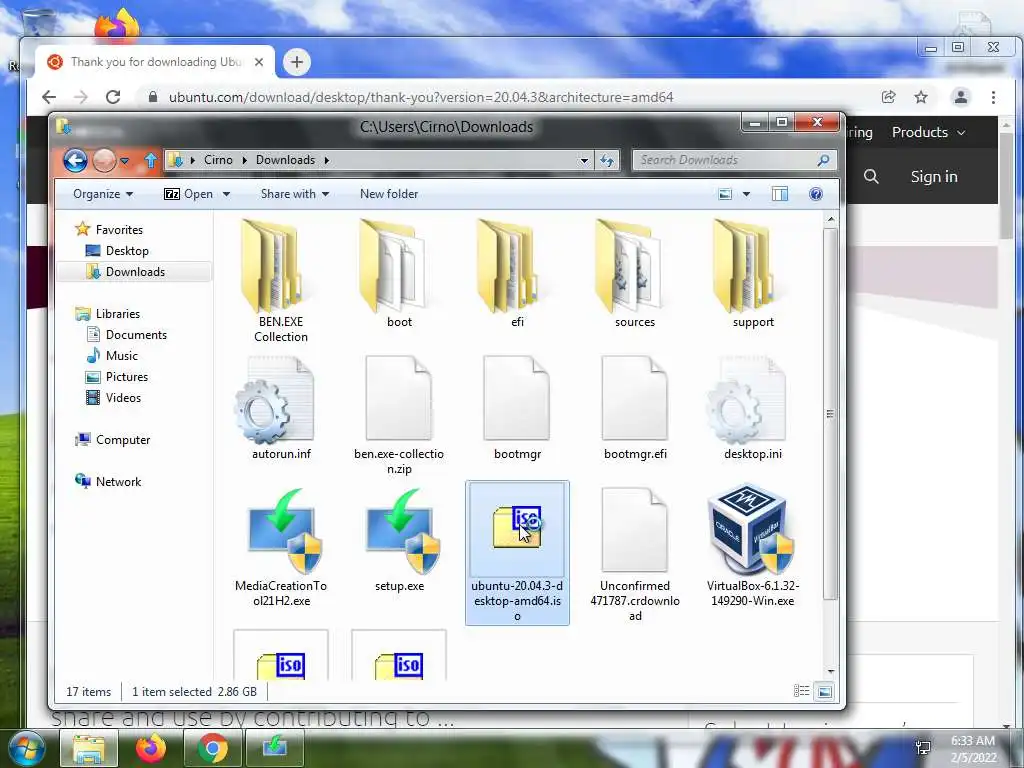The image size is (1024, 768).
Task: Select the bootmgr.efi file
Action: [635, 408]
